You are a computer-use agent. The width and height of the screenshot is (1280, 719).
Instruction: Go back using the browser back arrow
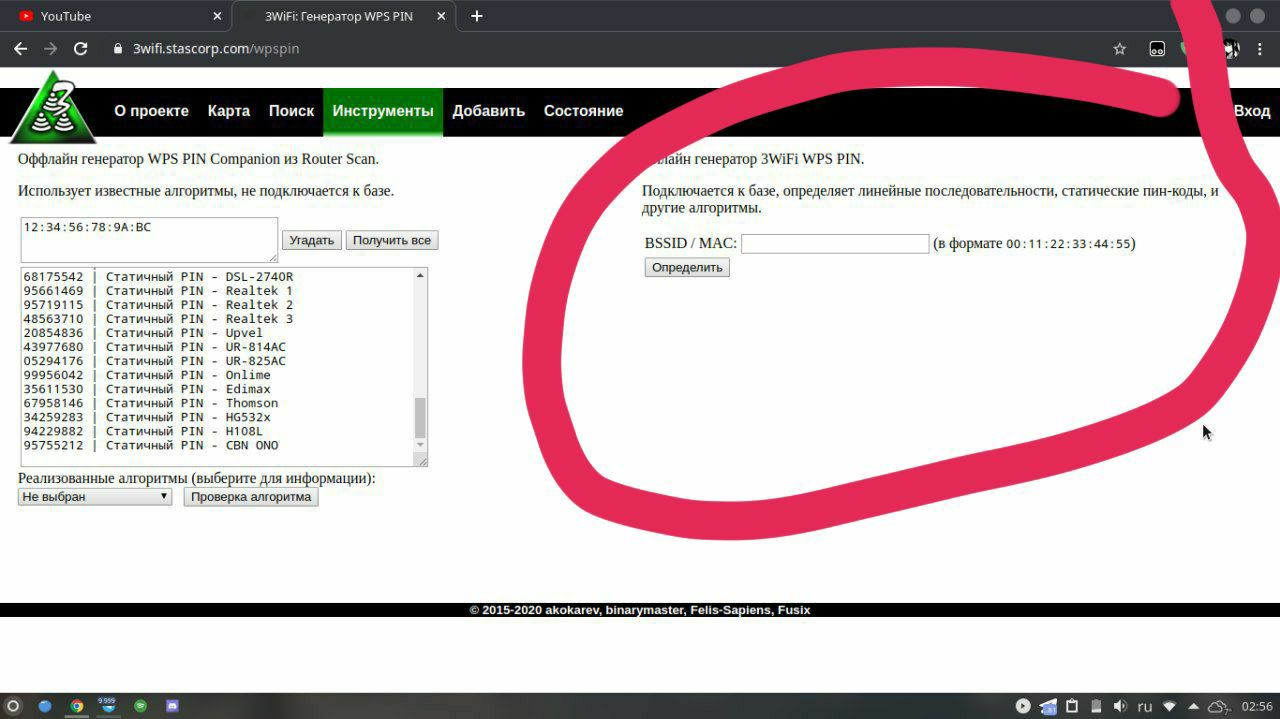pyautogui.click(x=20, y=48)
